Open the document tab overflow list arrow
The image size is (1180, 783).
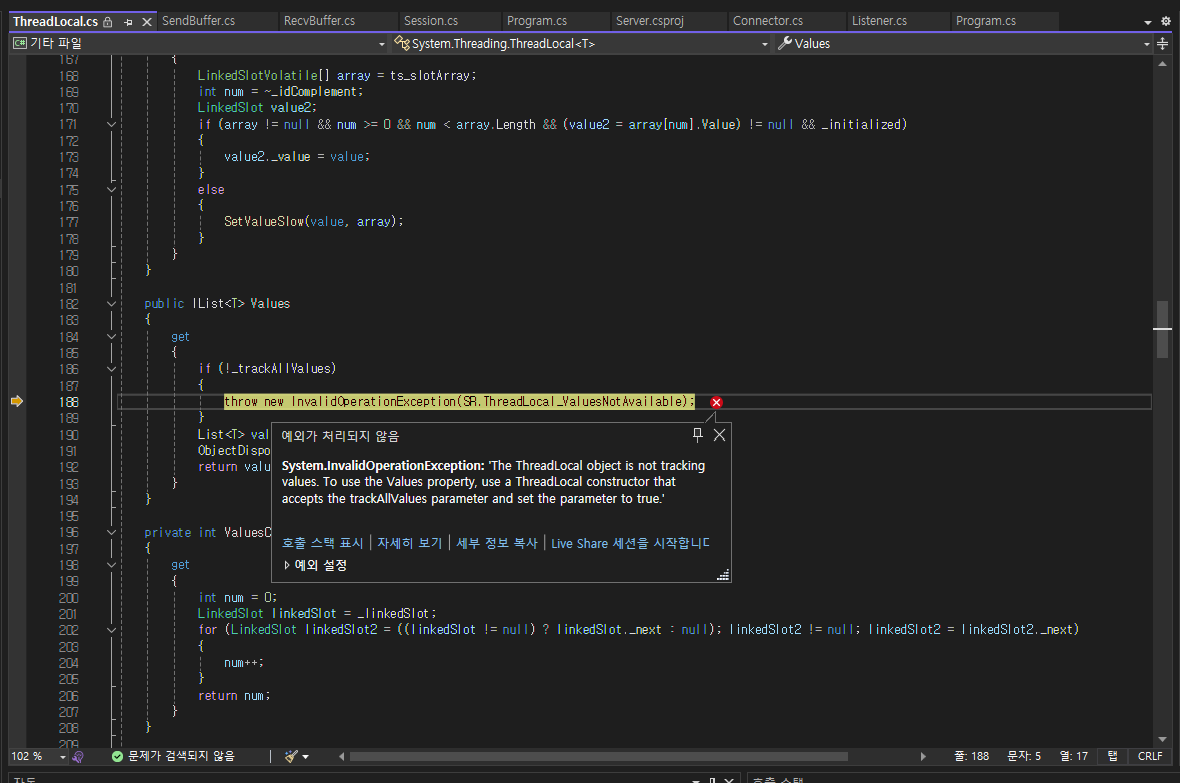(x=1148, y=22)
